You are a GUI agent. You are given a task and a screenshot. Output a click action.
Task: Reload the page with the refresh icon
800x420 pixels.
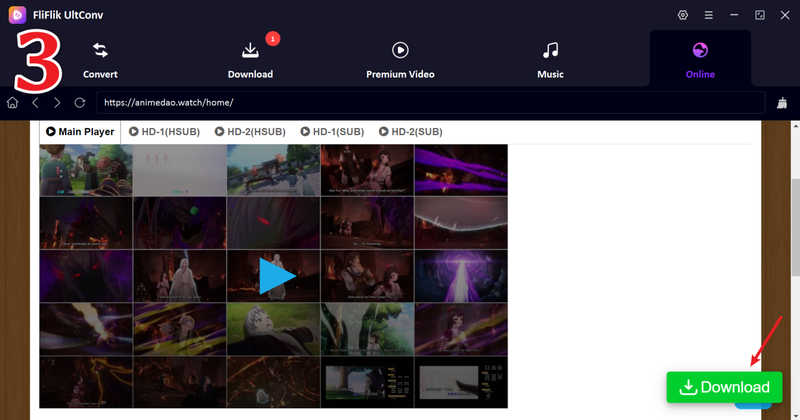[80, 103]
